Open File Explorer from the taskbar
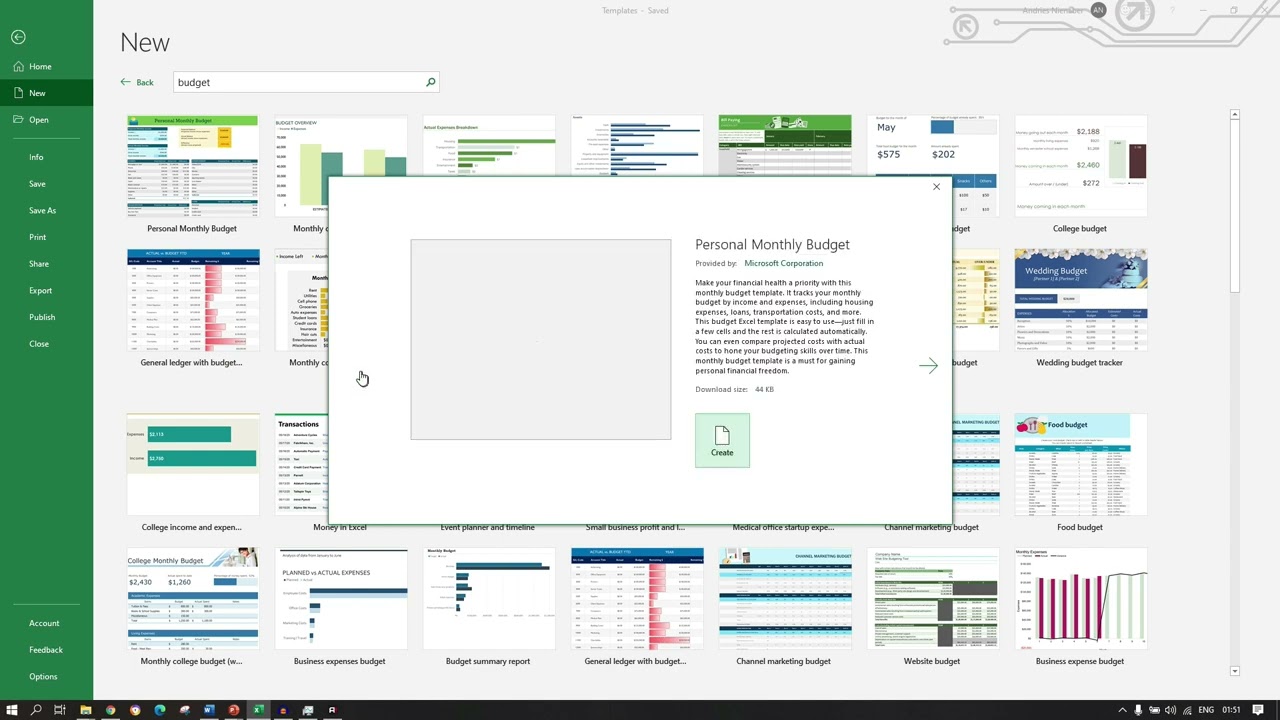 coord(86,710)
